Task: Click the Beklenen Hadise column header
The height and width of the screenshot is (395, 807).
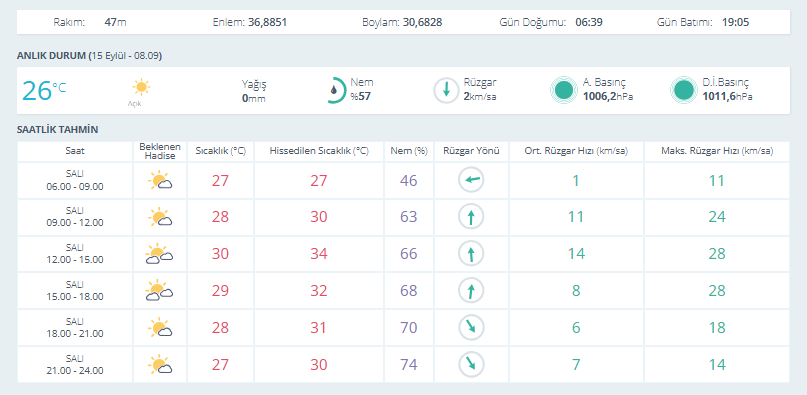Action: pyautogui.click(x=160, y=151)
